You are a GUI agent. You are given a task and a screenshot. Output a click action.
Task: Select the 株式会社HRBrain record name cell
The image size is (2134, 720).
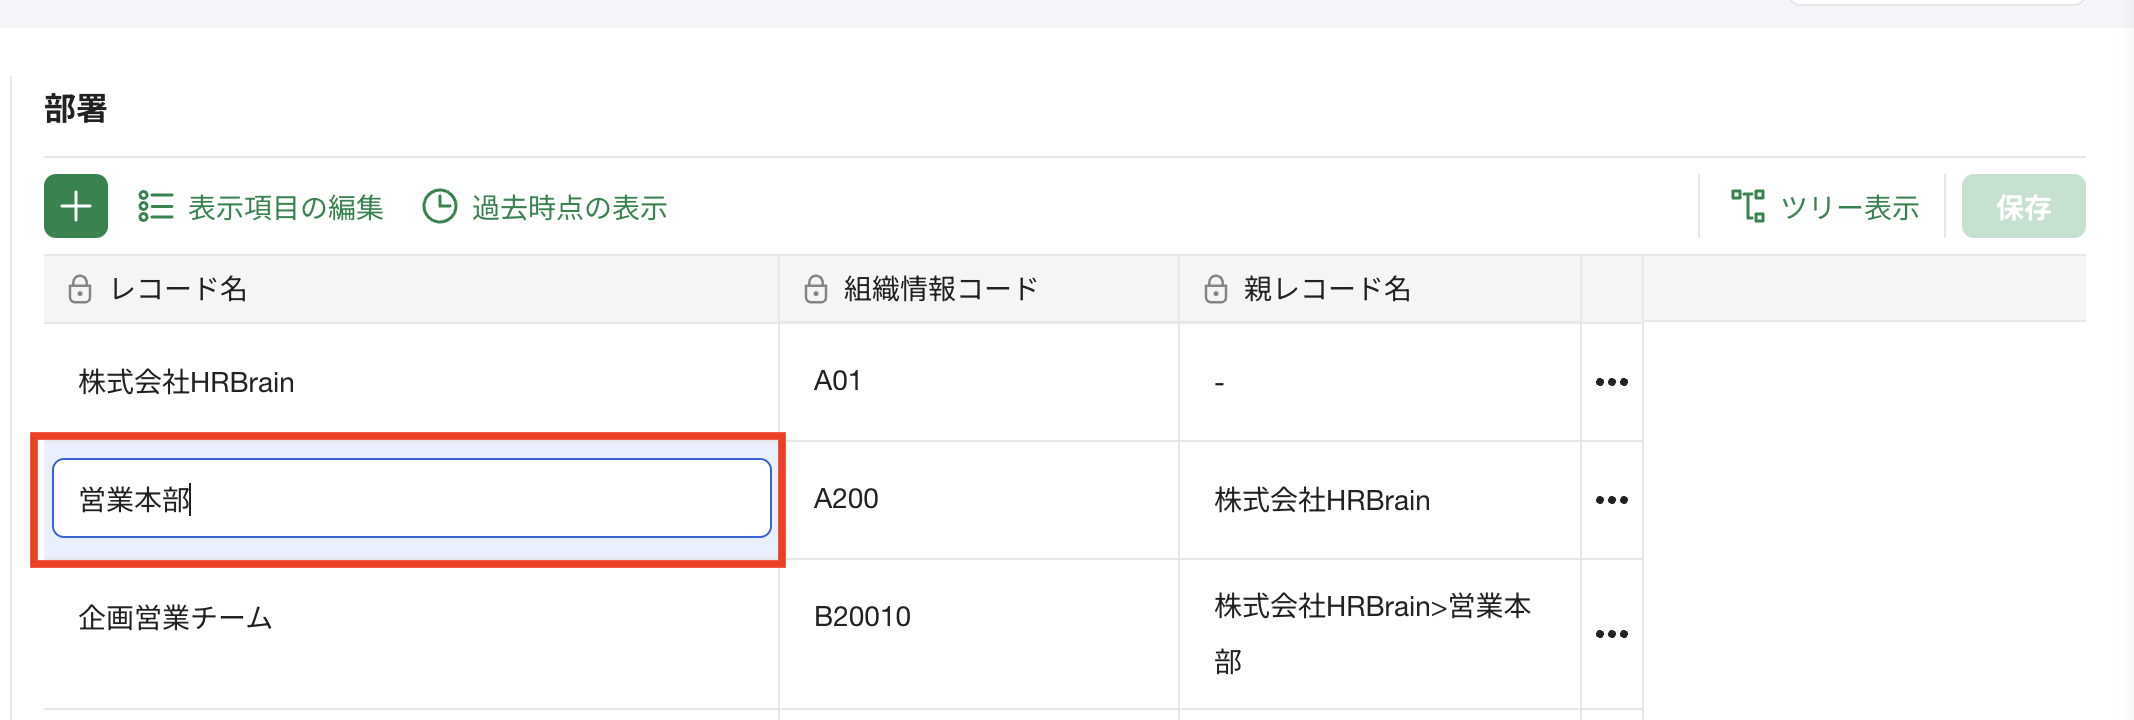tap(411, 382)
